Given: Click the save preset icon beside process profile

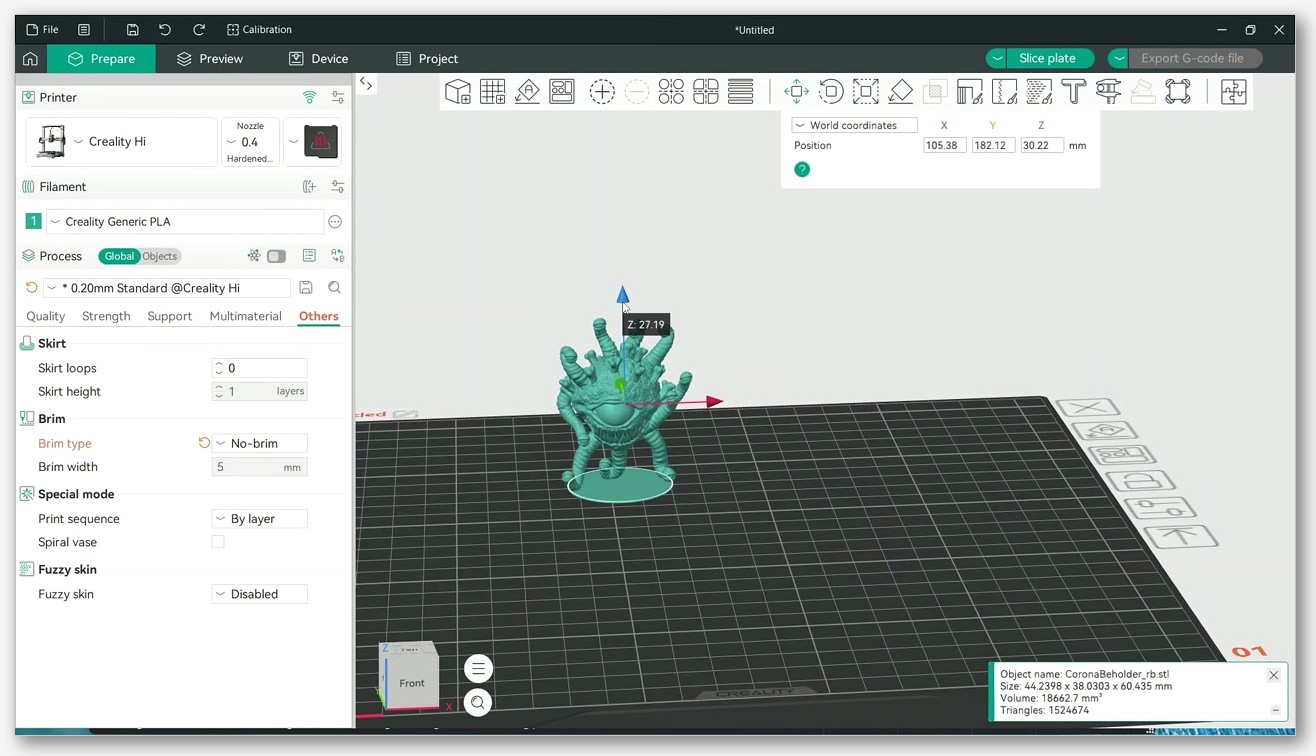Looking at the screenshot, I should (306, 288).
